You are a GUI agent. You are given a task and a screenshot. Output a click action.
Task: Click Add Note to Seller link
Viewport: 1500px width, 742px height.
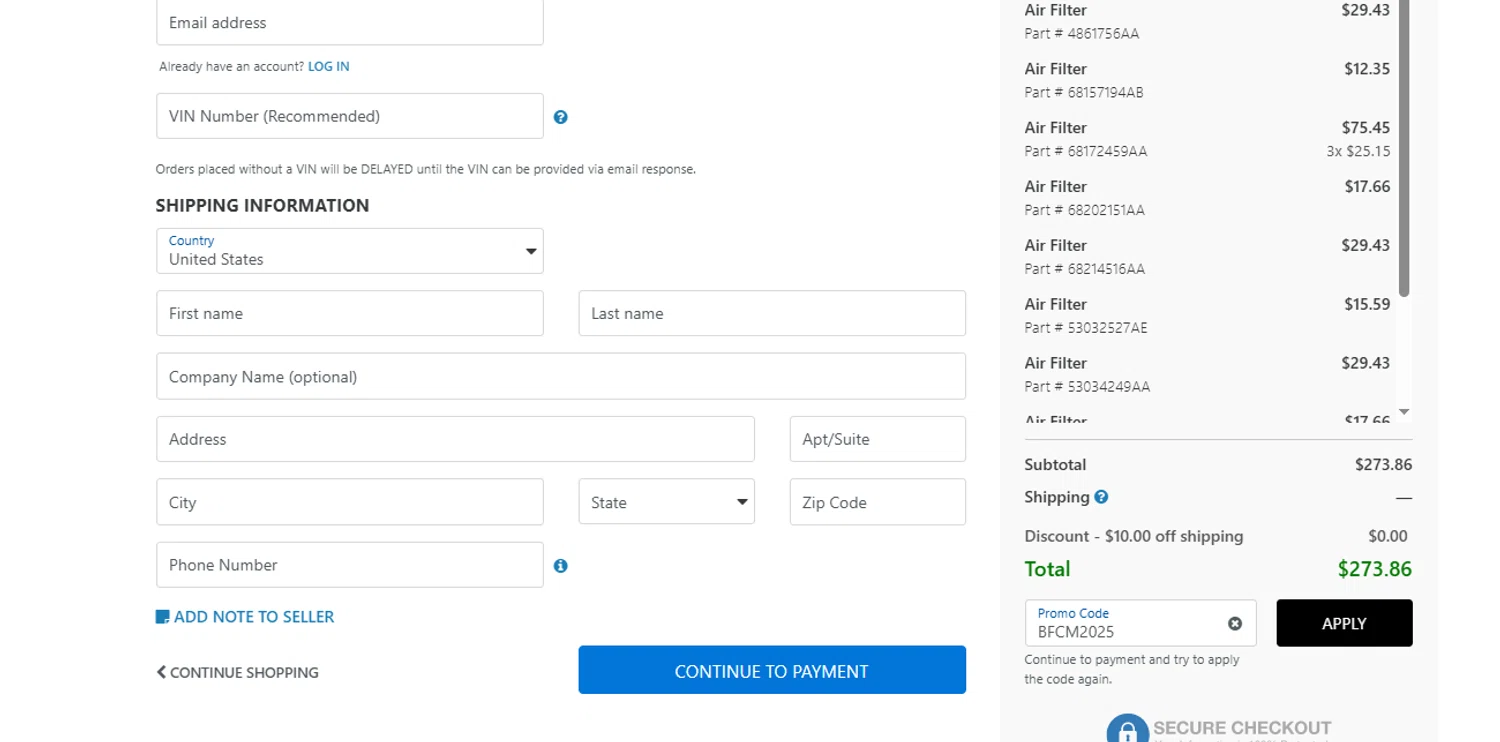pyautogui.click(x=254, y=617)
